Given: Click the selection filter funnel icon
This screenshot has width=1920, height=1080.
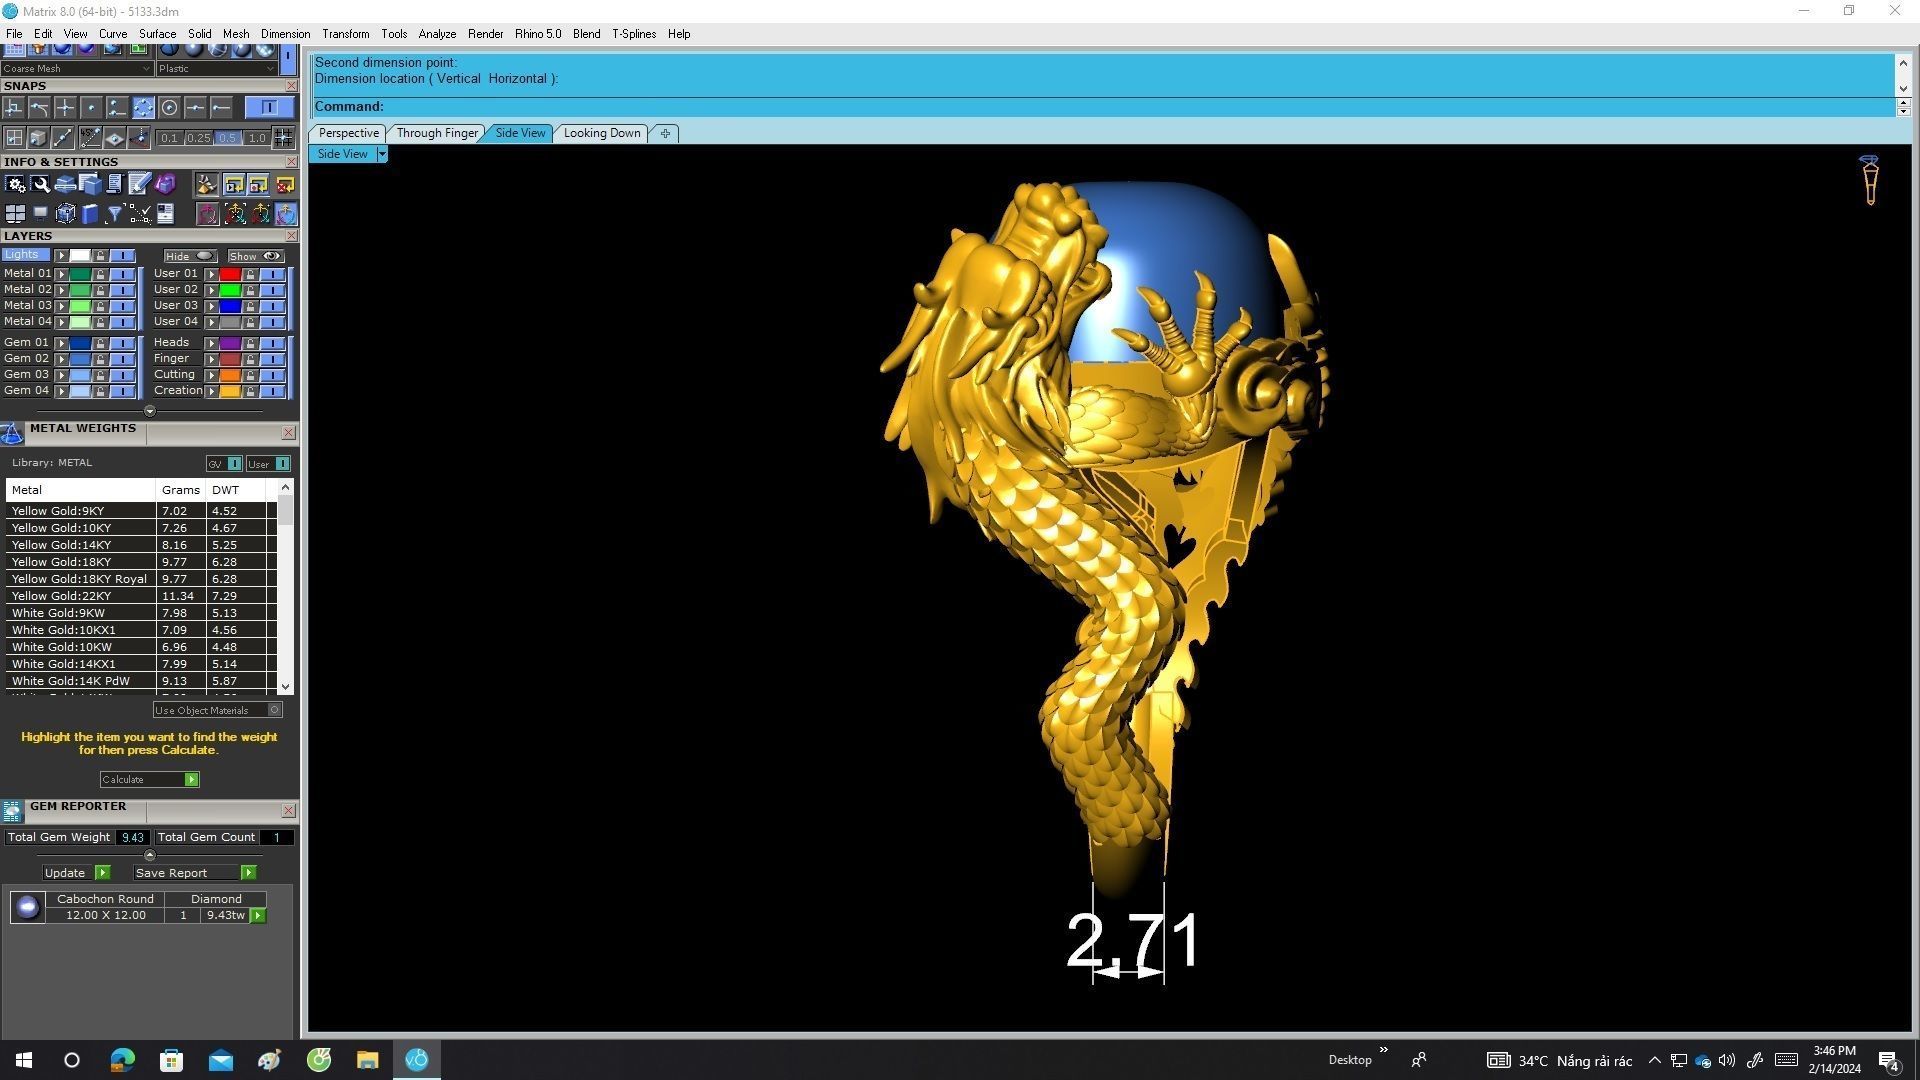Looking at the screenshot, I should click(x=115, y=214).
